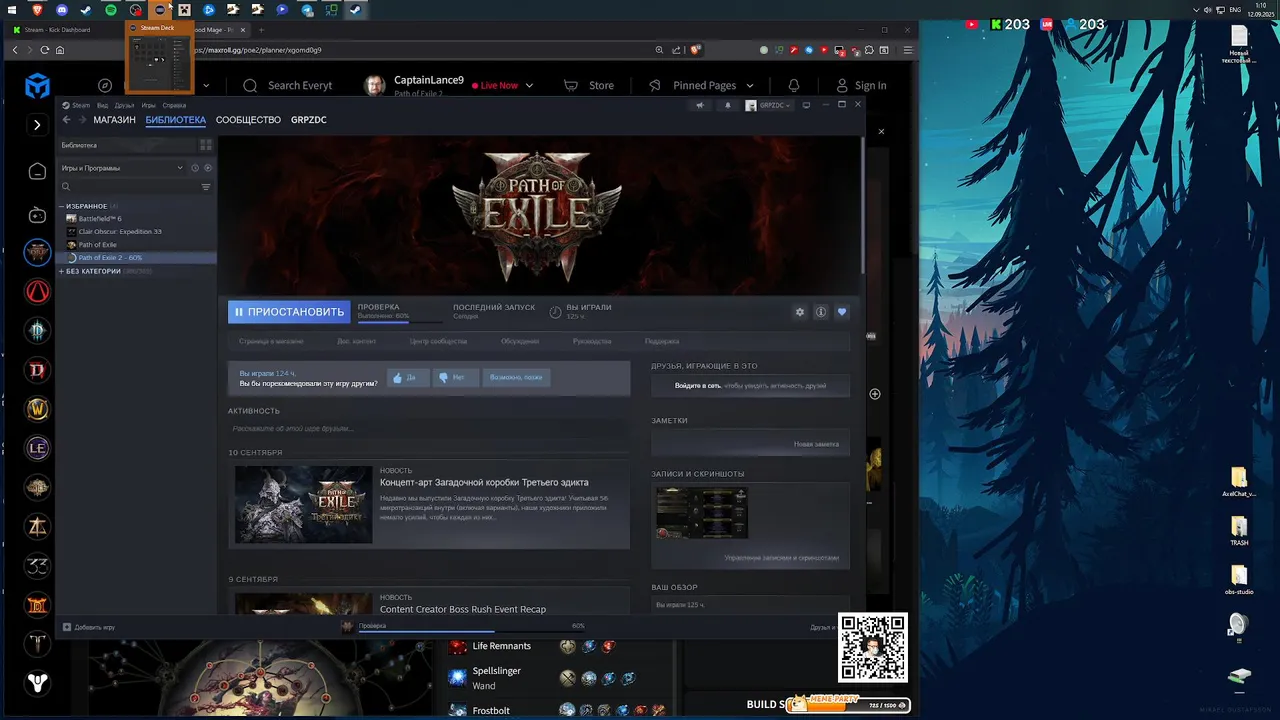Open МАГАЗИН tab in Steam
Viewport: 1280px width, 720px height.
[x=114, y=120]
